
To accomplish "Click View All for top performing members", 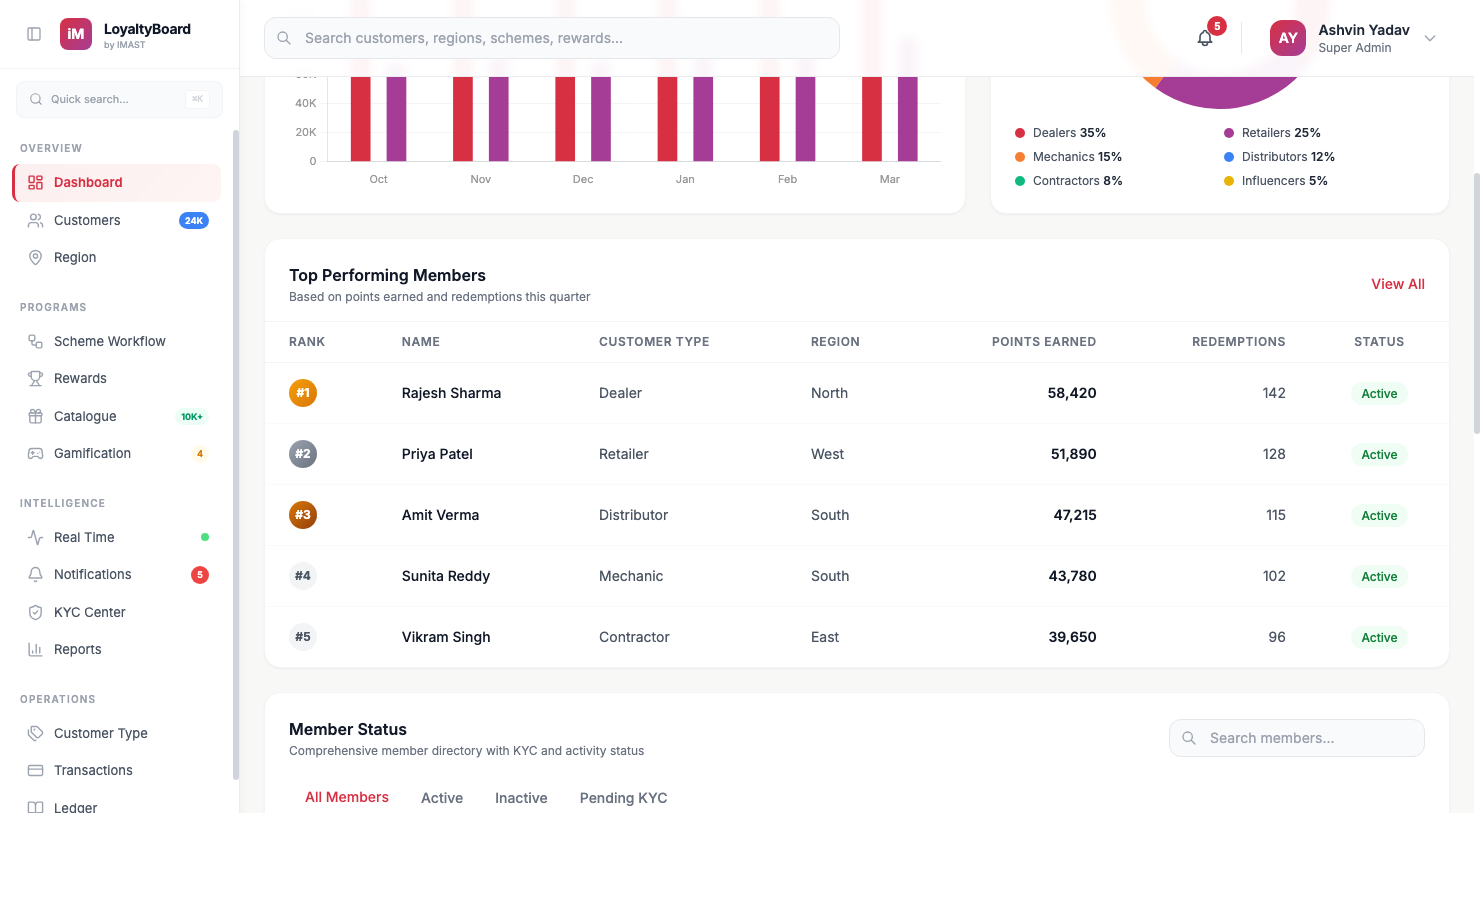I will pyautogui.click(x=1397, y=283).
